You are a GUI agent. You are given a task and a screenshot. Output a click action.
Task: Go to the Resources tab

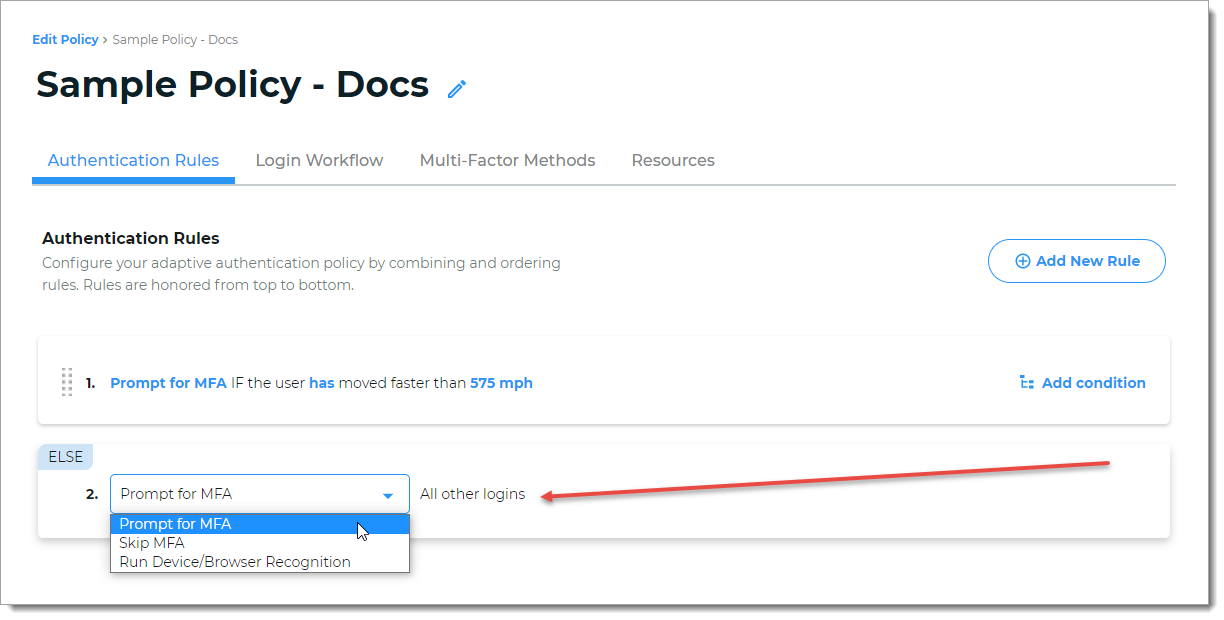click(x=673, y=160)
